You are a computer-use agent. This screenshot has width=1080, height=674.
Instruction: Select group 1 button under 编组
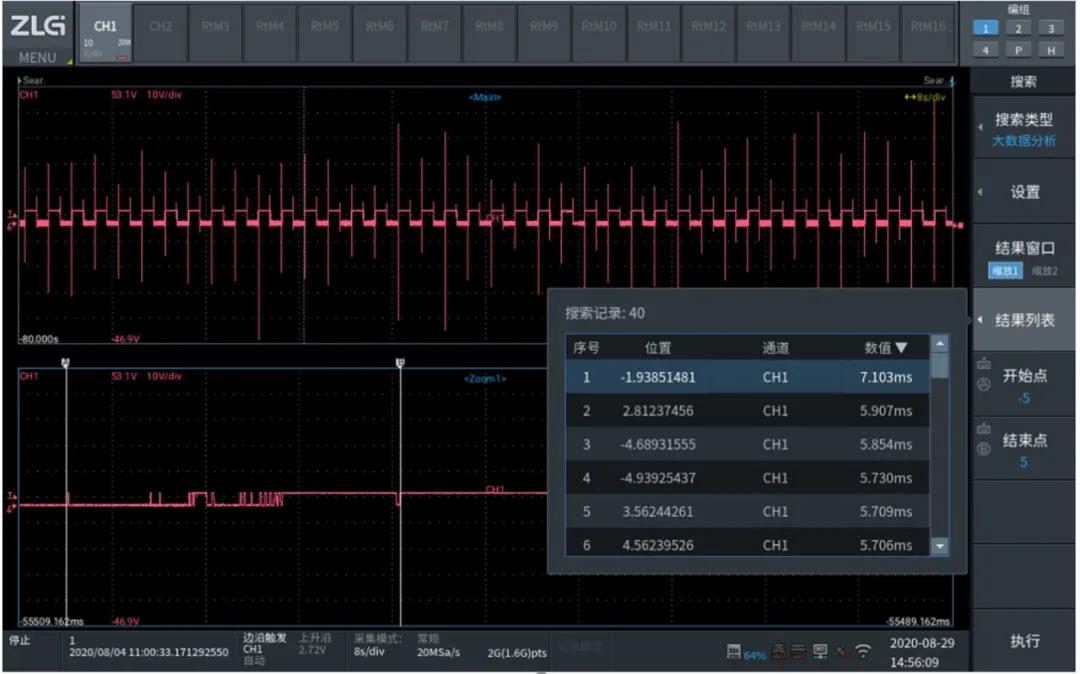click(987, 29)
